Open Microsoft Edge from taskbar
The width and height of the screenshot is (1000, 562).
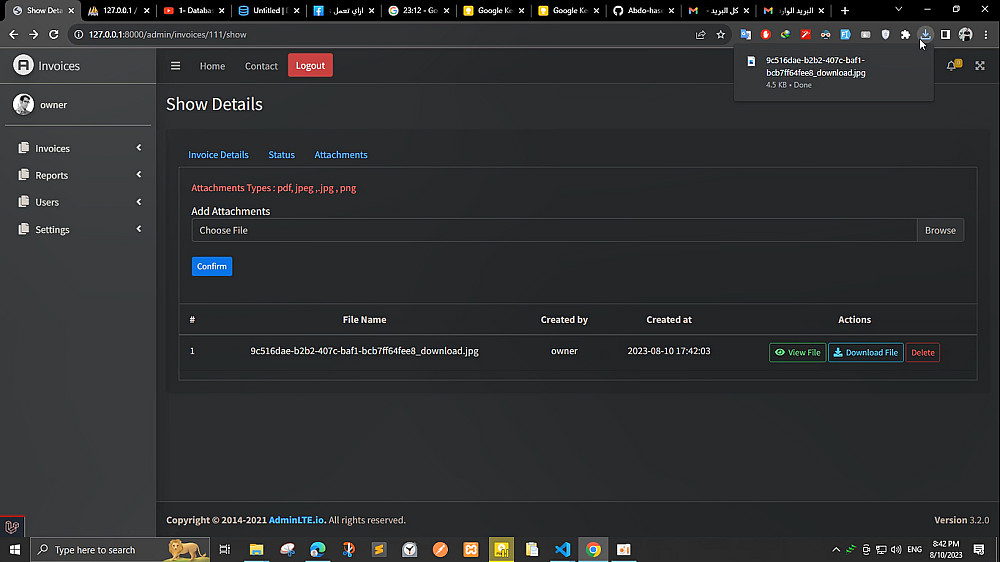(x=318, y=549)
